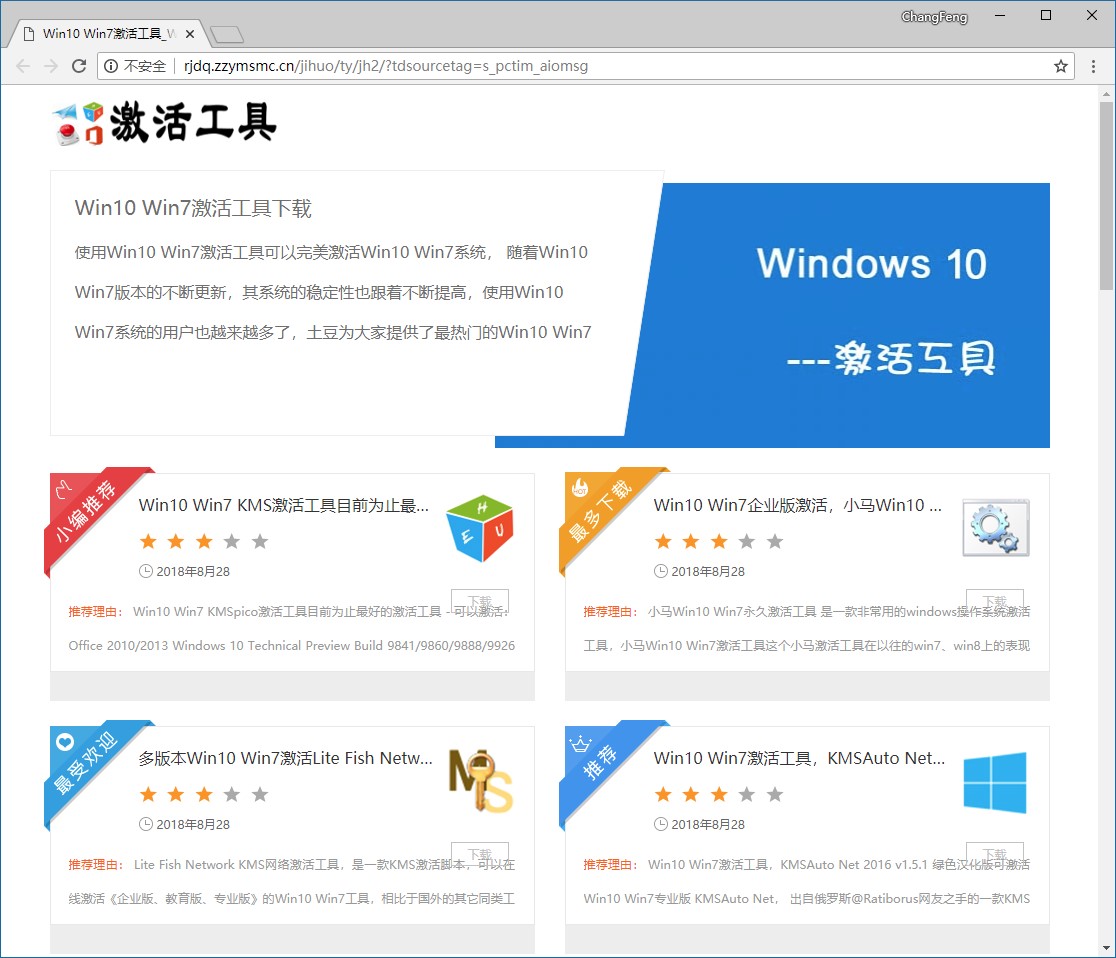Toggle the bookmark star for this page
This screenshot has height=958, width=1116.
[1060, 66]
